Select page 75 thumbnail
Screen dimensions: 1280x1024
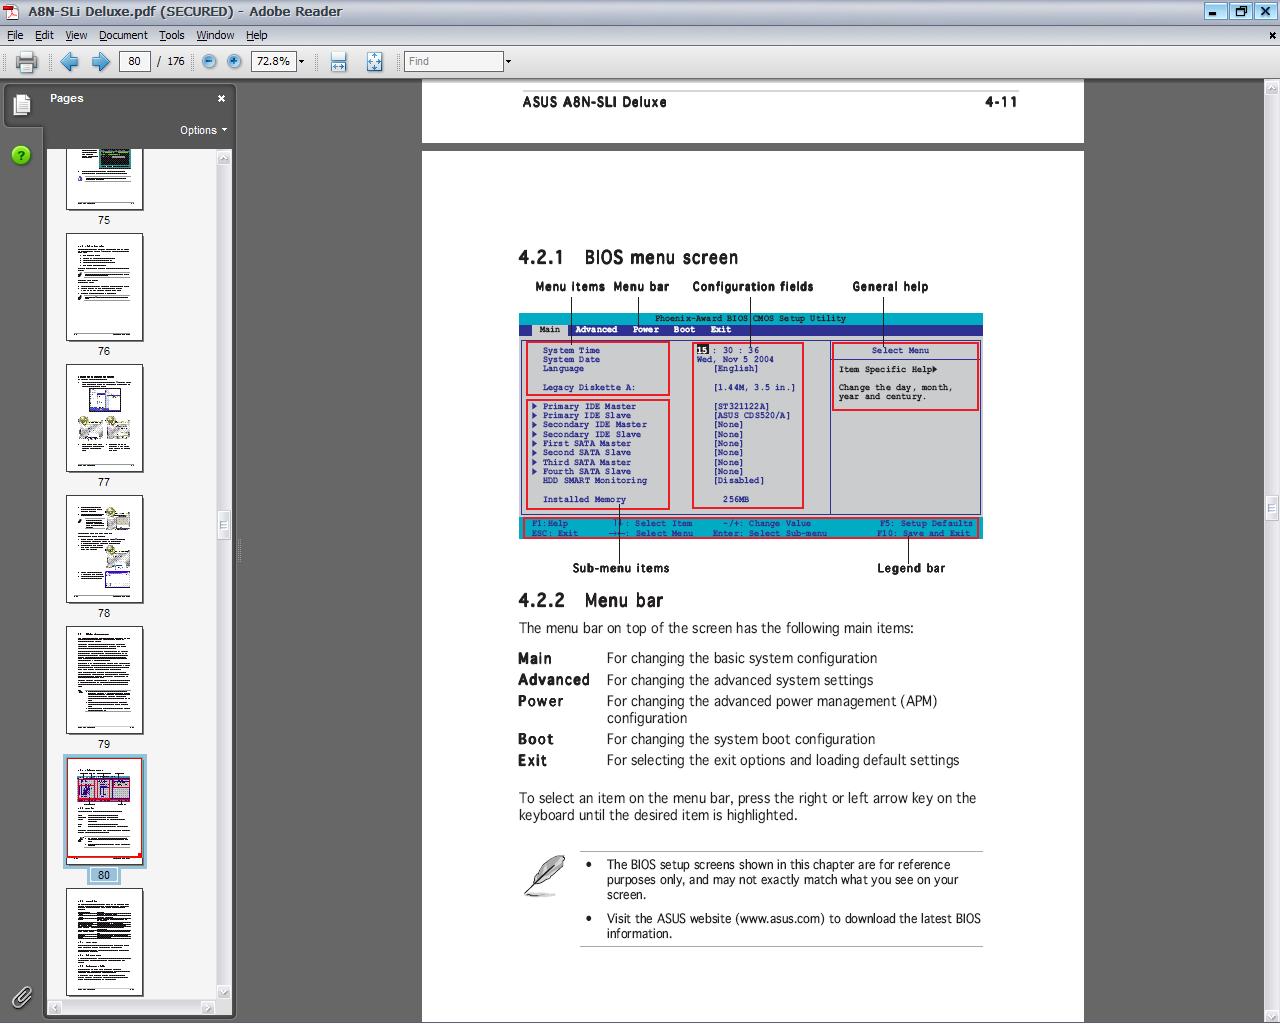pyautogui.click(x=104, y=180)
